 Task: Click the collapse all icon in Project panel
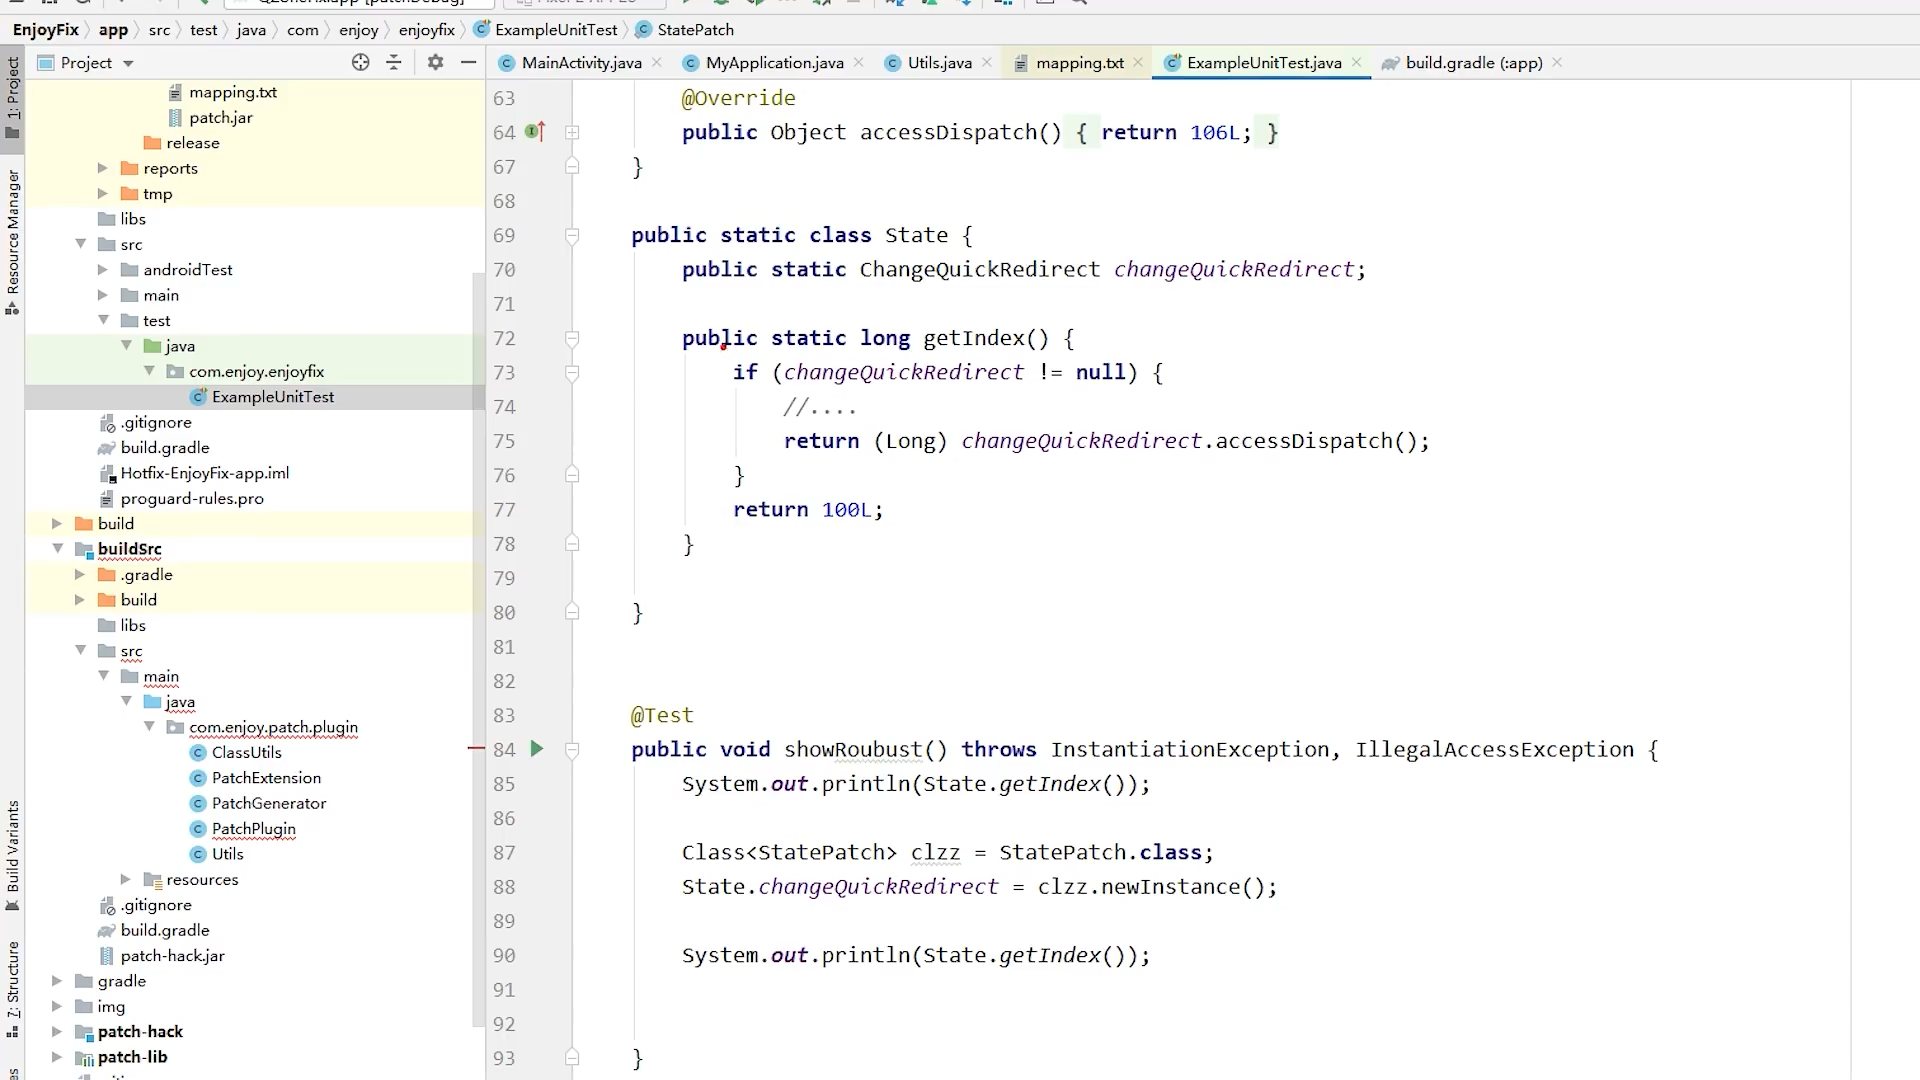pos(394,62)
